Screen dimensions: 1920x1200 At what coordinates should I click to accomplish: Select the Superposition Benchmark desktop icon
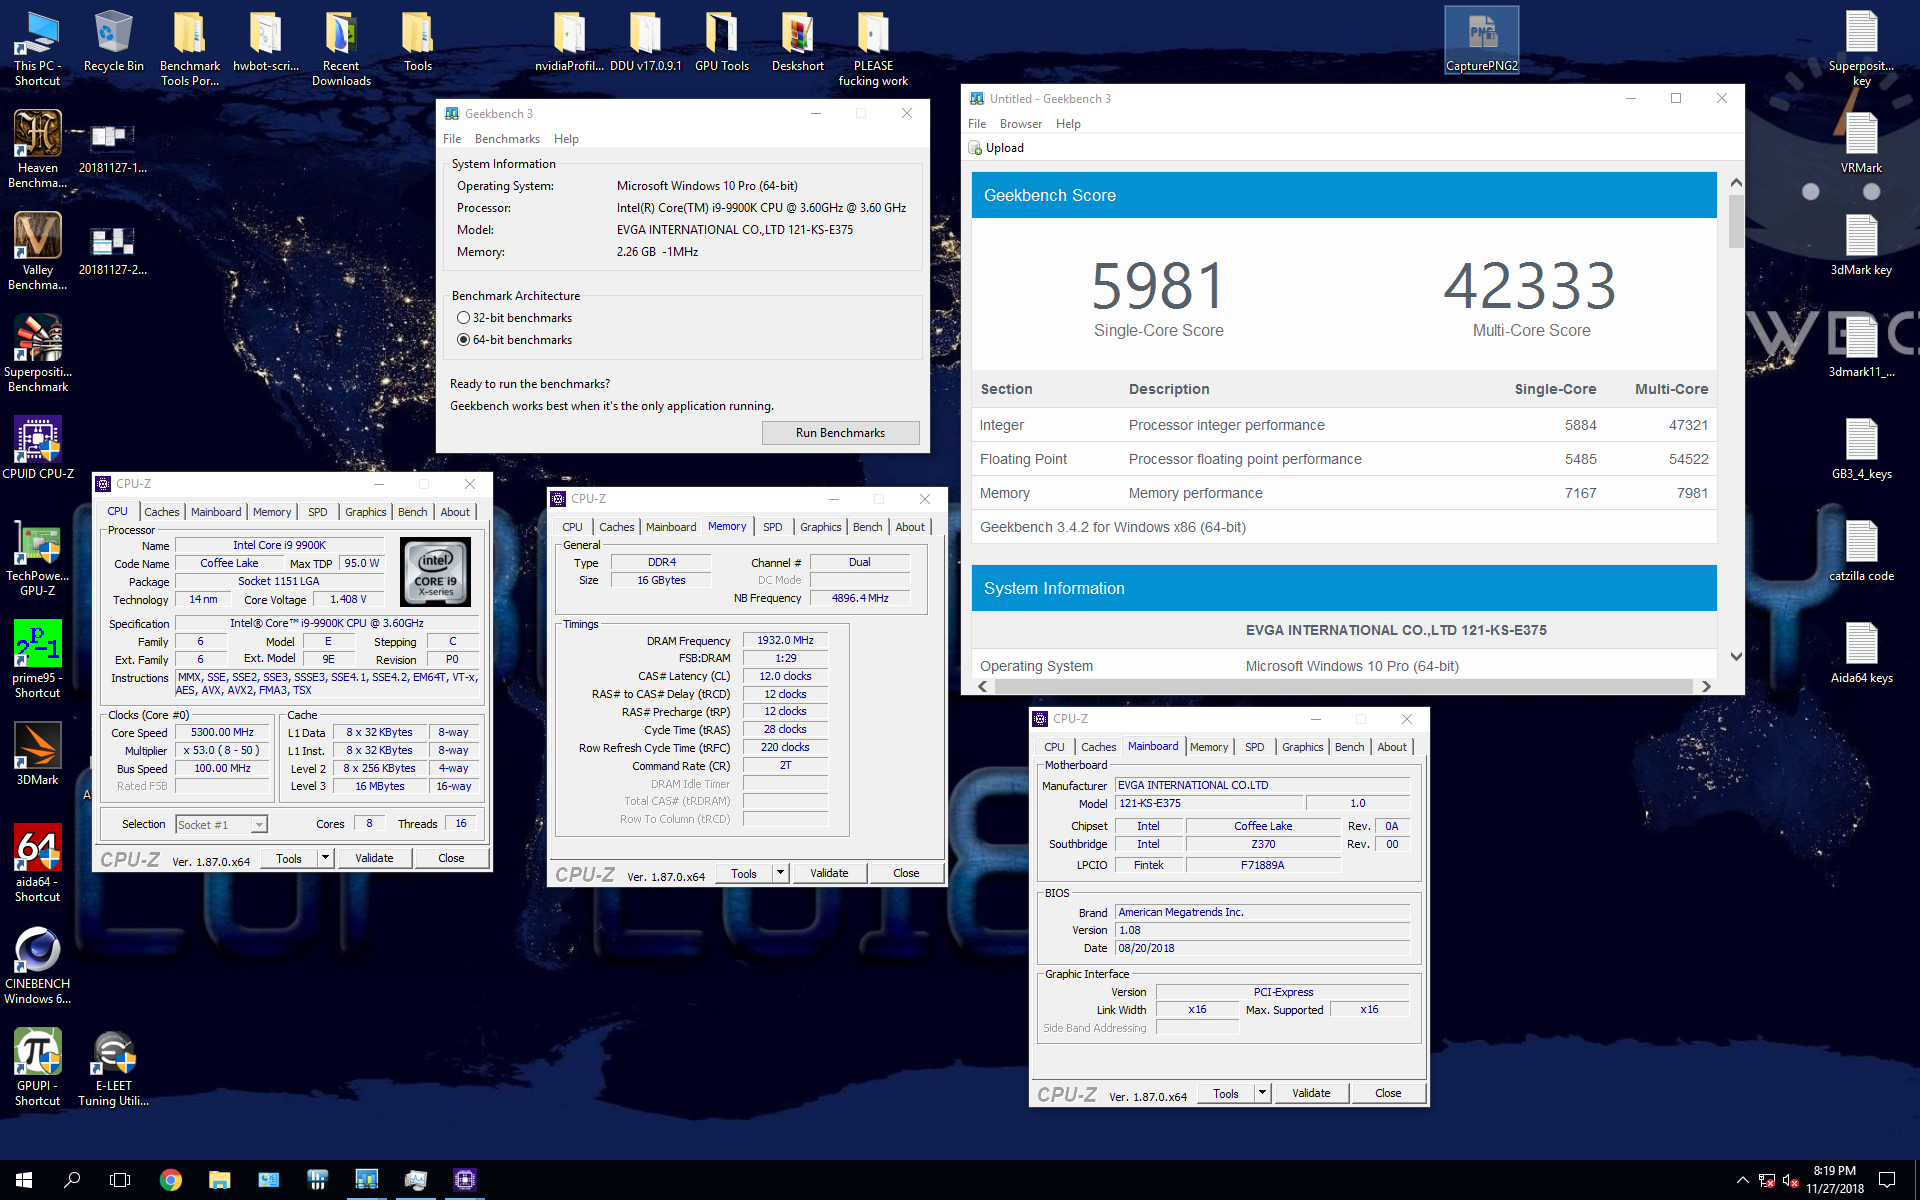tap(38, 352)
